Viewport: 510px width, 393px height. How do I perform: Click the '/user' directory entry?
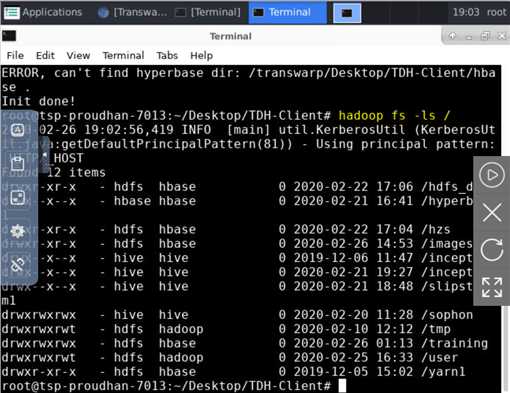tap(439, 358)
